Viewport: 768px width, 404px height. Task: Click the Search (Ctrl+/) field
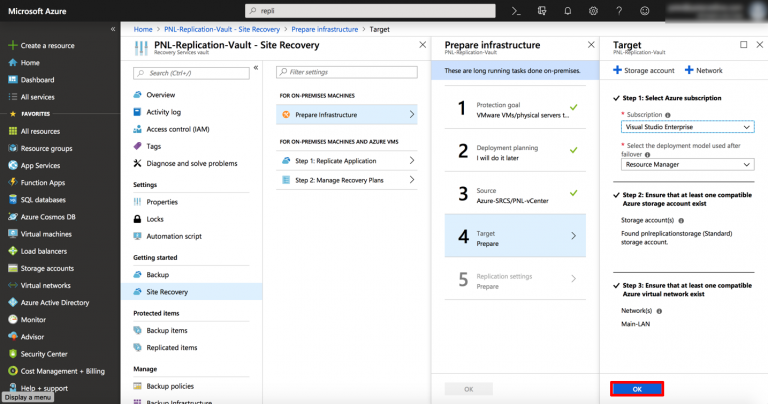click(x=192, y=73)
